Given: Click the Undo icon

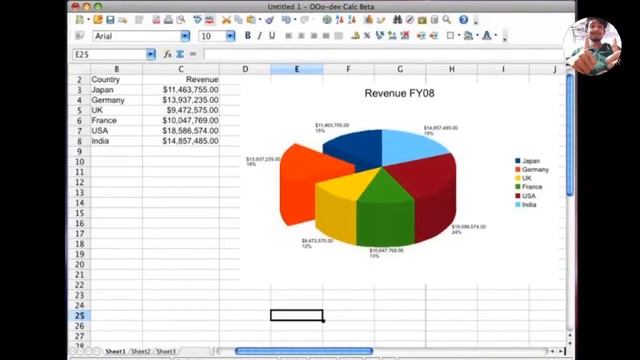Looking at the screenshot, I should [x=286, y=20].
